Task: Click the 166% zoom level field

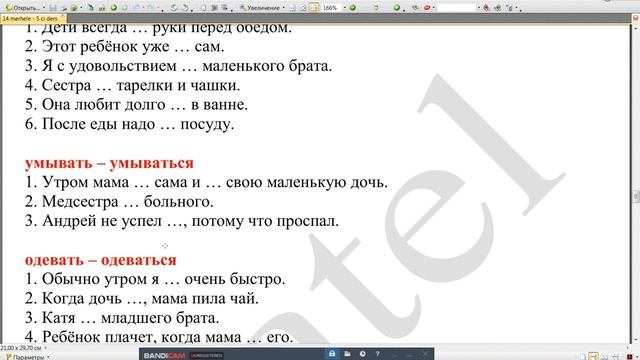Action: point(331,8)
